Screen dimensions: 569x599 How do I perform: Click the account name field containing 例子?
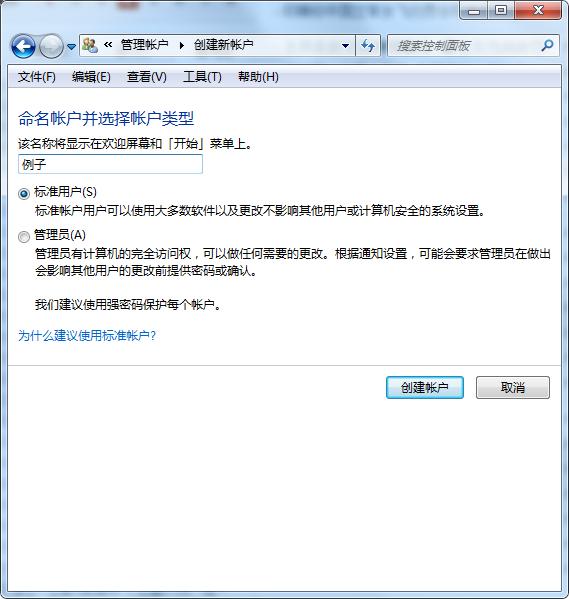tap(110, 164)
